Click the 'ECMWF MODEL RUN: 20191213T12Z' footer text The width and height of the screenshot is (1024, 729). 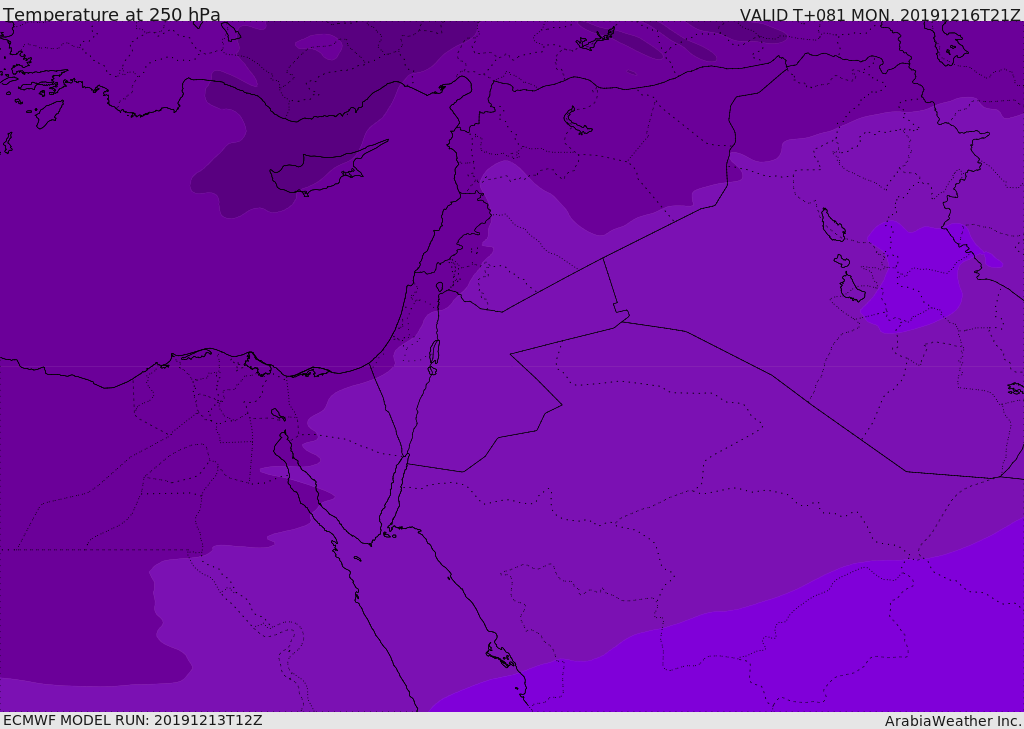[x=133, y=721]
